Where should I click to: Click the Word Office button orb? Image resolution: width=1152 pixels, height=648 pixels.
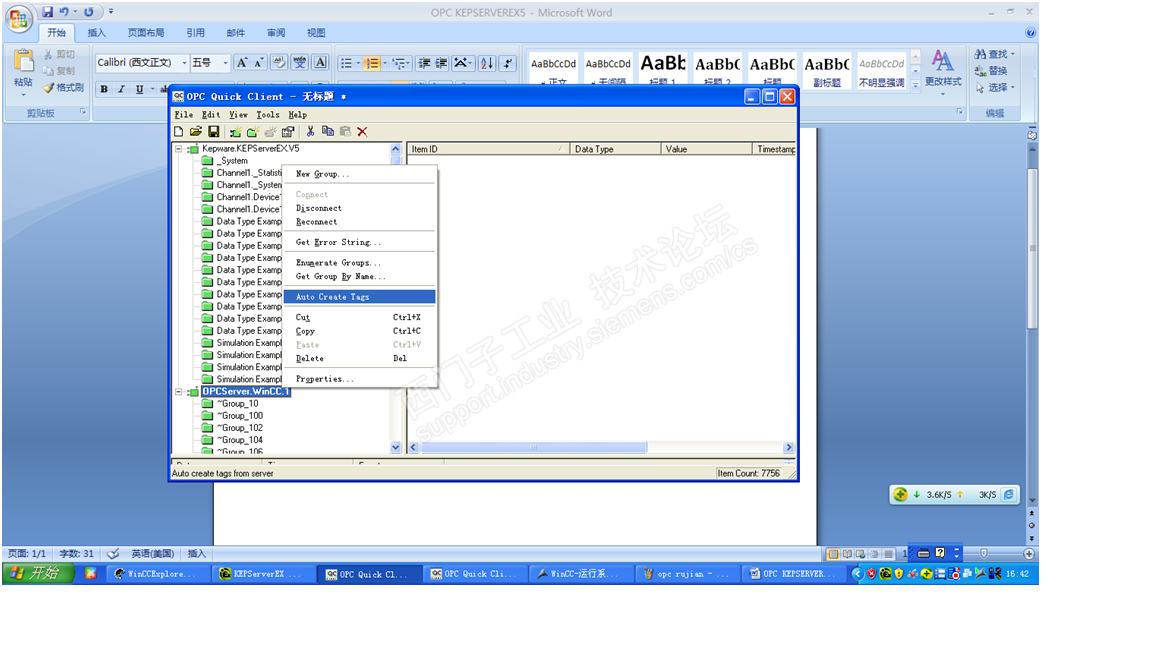(18, 19)
